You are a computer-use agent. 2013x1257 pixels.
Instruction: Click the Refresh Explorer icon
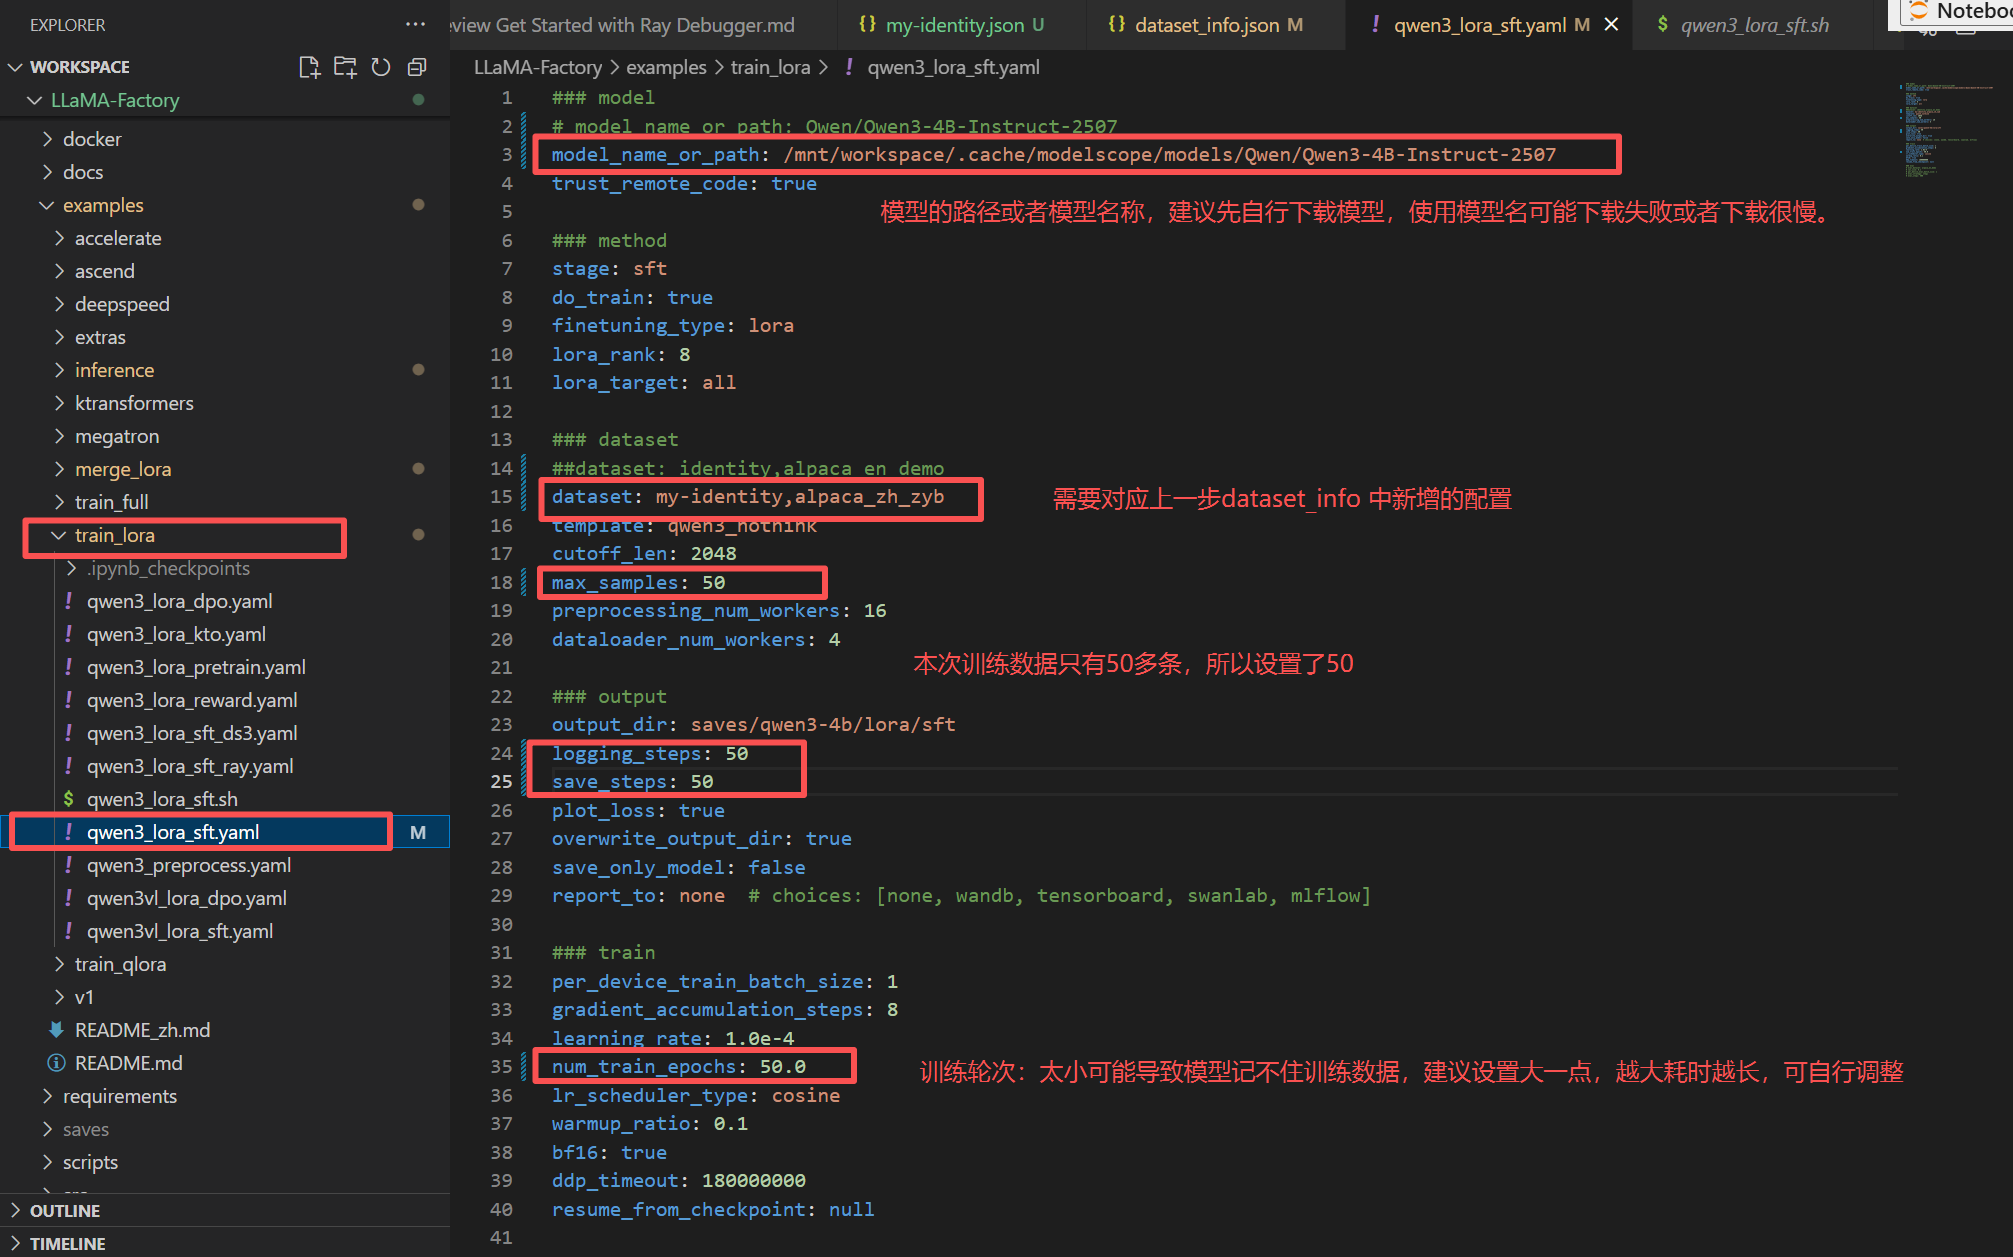tap(381, 67)
